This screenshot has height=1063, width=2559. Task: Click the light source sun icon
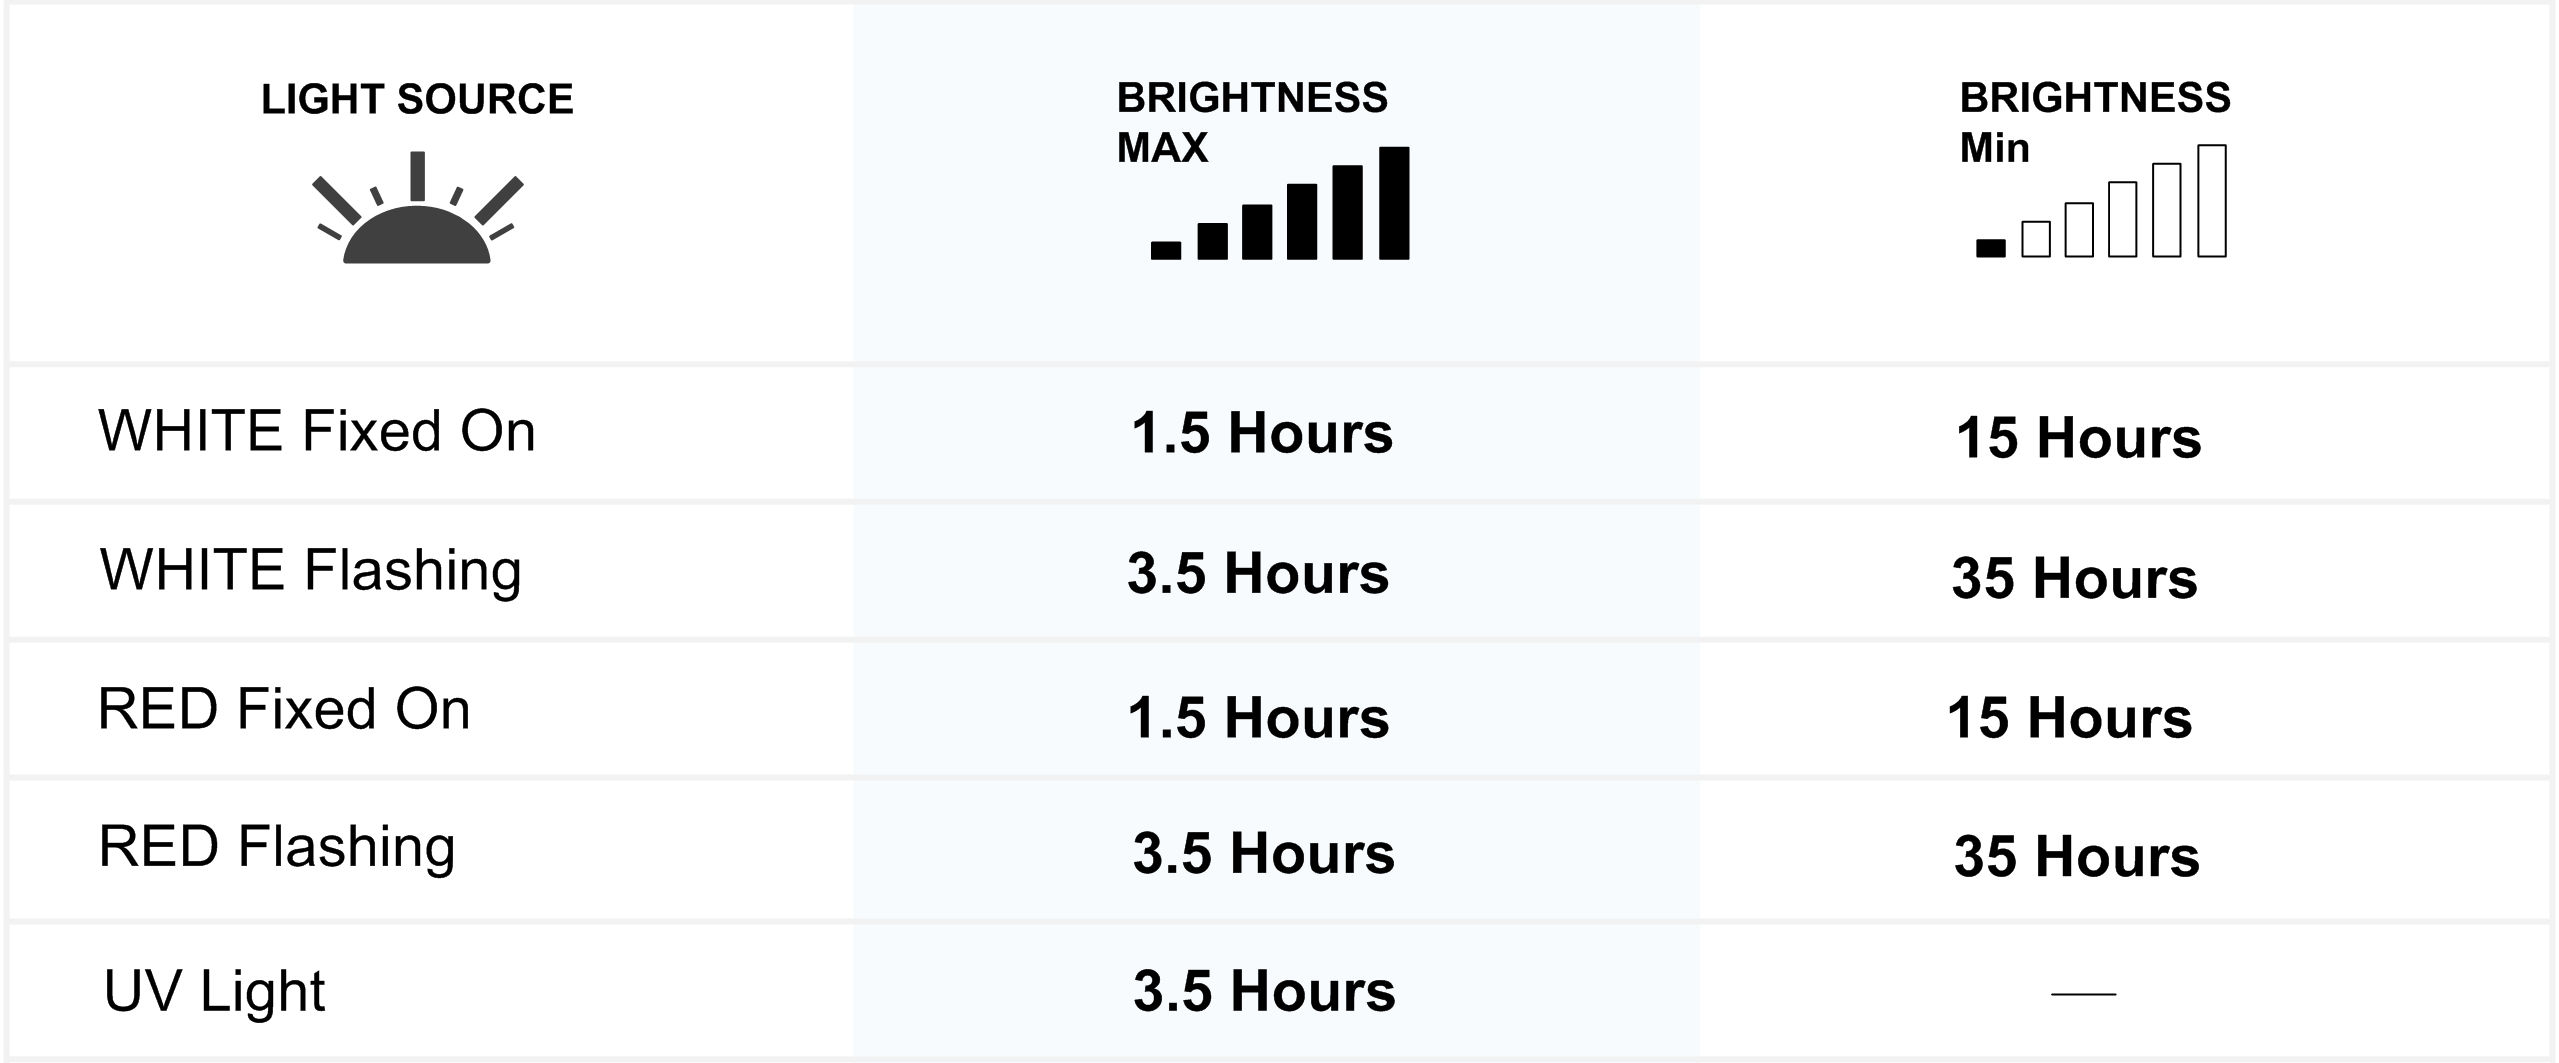(x=418, y=207)
